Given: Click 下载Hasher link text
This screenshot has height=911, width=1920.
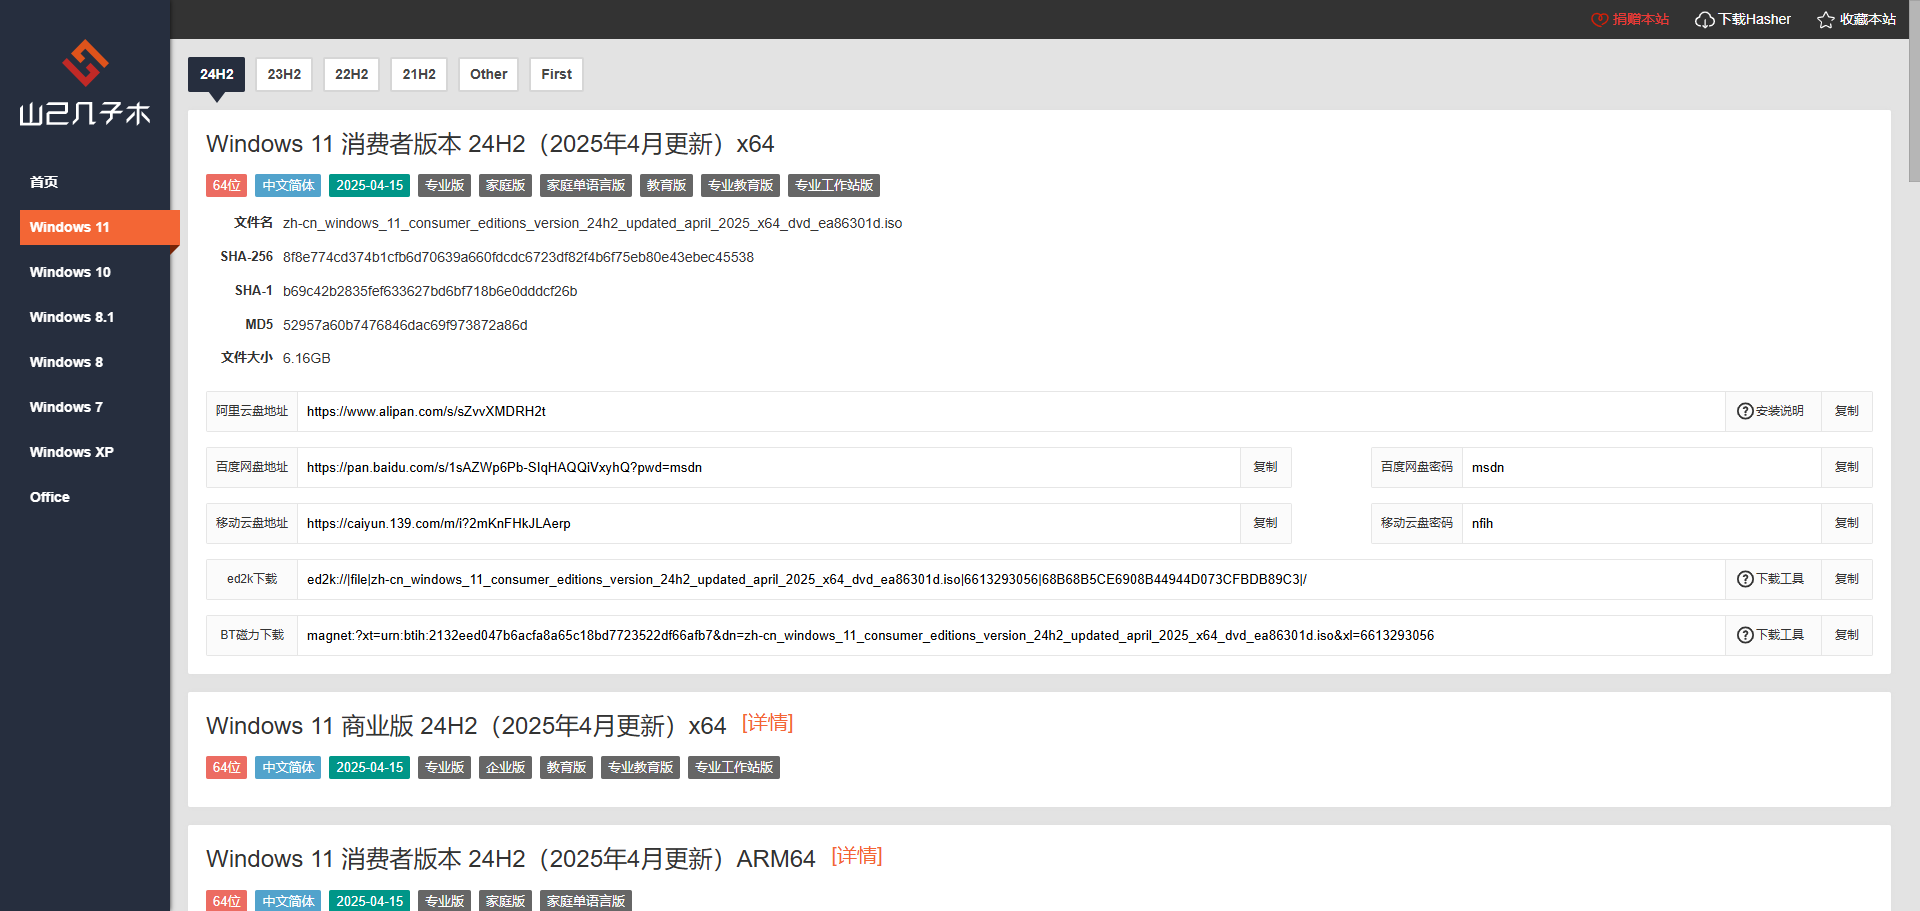Looking at the screenshot, I should click(1755, 20).
